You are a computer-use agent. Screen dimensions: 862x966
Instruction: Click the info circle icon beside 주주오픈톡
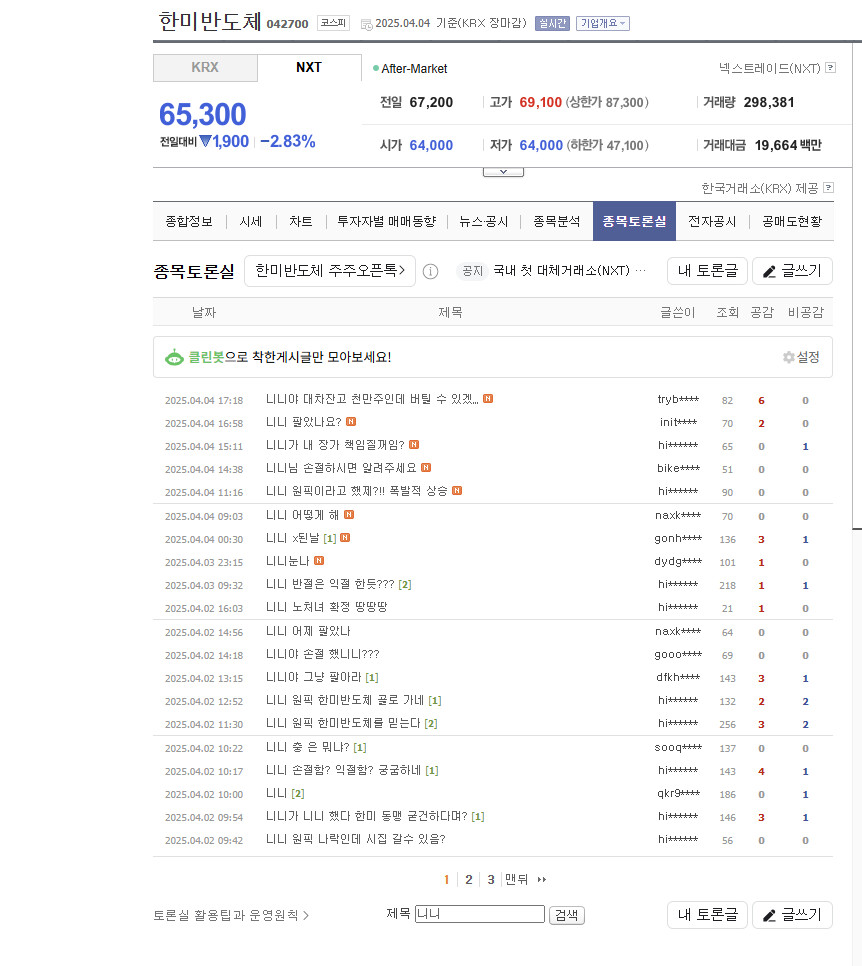431,271
